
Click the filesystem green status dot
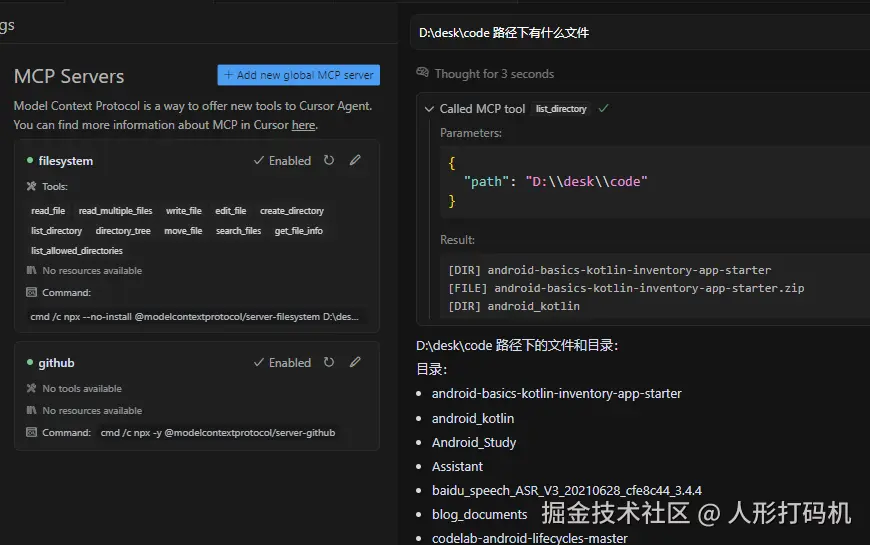point(30,160)
